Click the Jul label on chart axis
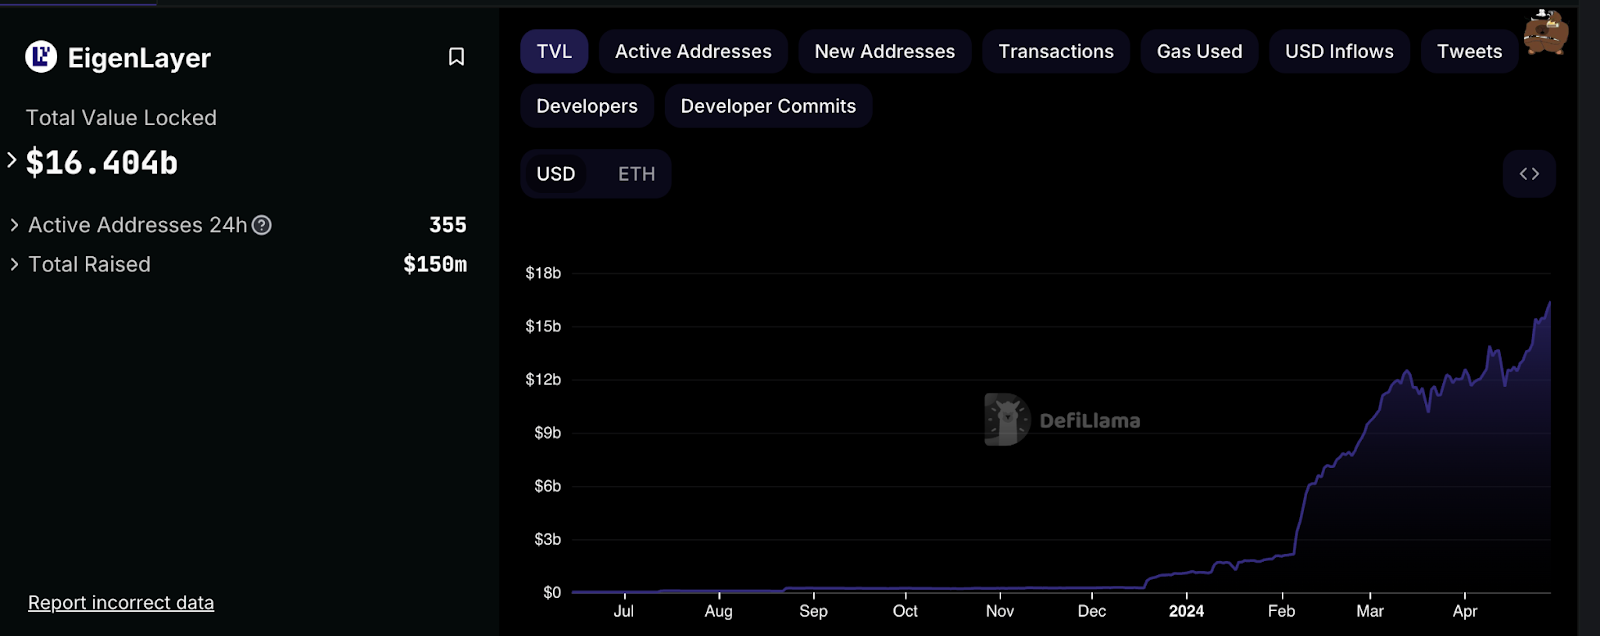1600x636 pixels. [x=623, y=611]
